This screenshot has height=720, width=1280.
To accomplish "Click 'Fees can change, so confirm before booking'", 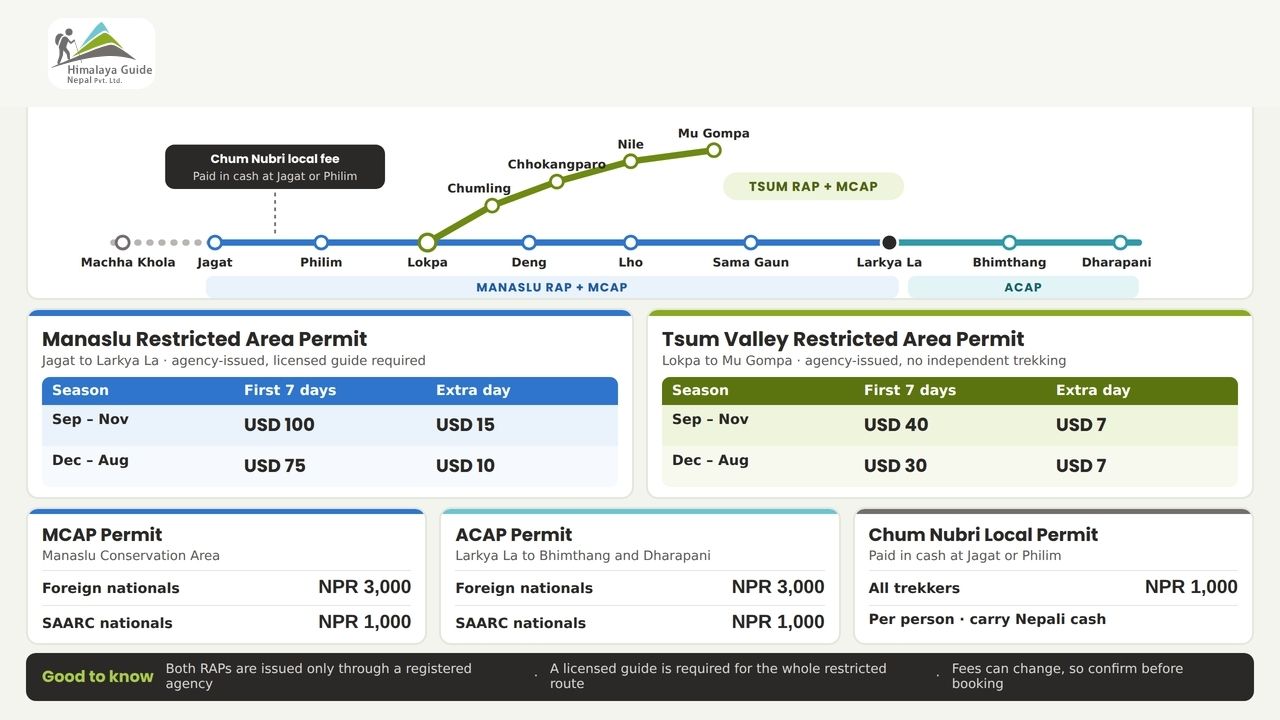I will [x=1067, y=676].
